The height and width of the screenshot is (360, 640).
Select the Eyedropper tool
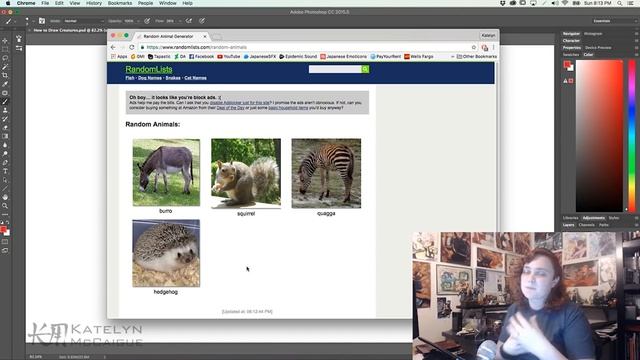coord(5,84)
